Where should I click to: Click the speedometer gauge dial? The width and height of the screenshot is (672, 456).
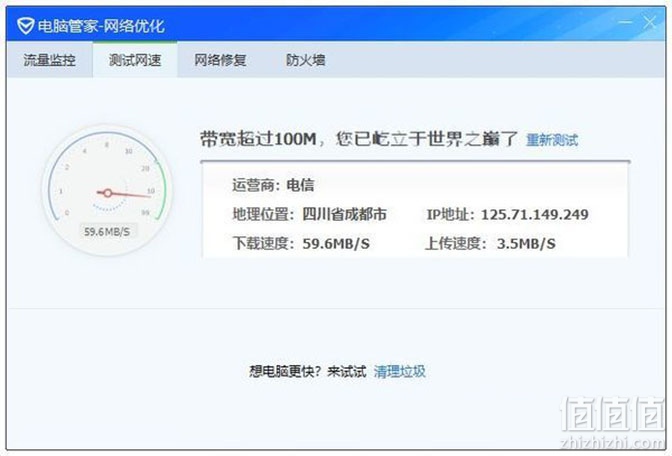pyautogui.click(x=107, y=191)
